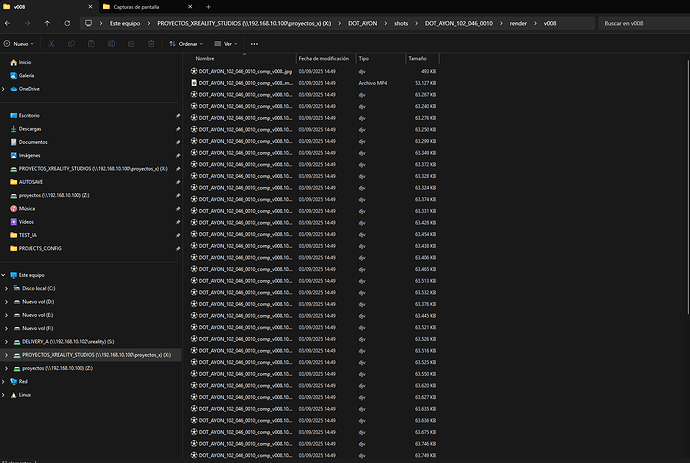Click the Buscar en v008 search field
This screenshot has width=690, height=463.
coord(640,22)
